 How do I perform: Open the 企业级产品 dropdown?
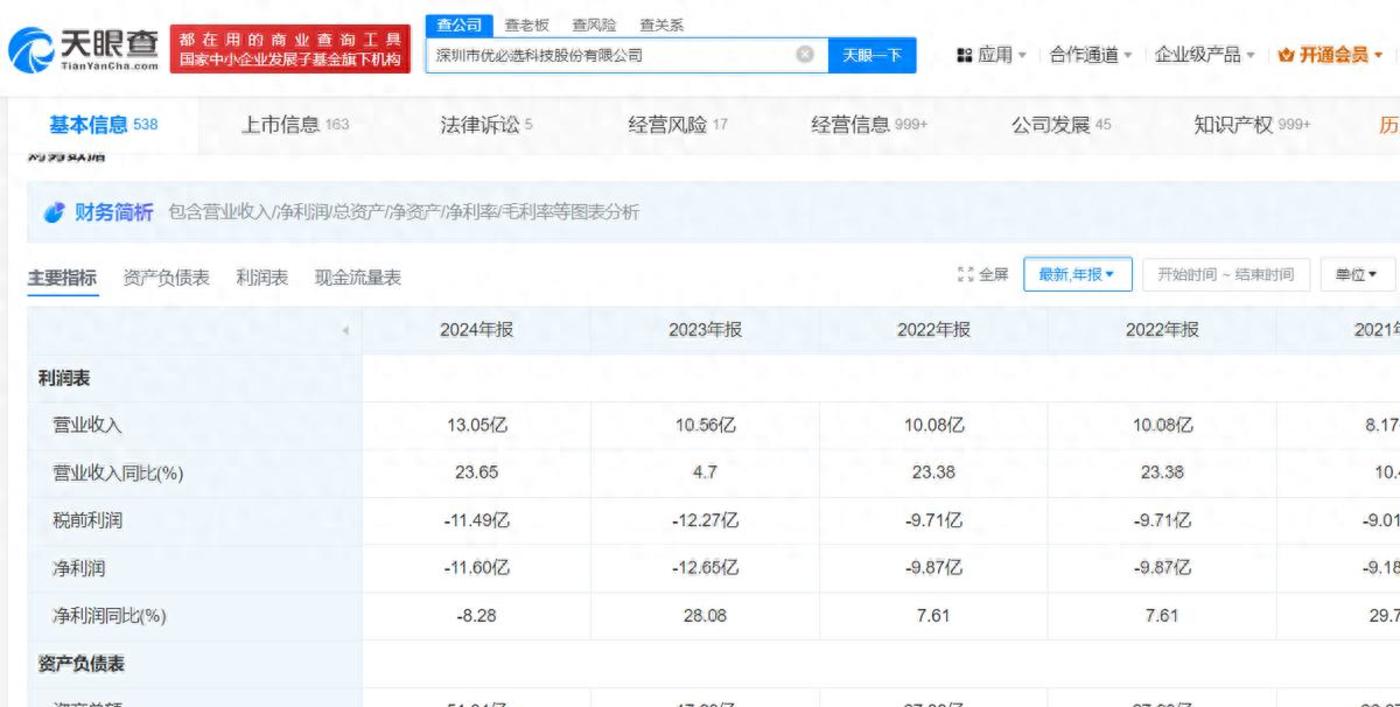[x=1204, y=55]
